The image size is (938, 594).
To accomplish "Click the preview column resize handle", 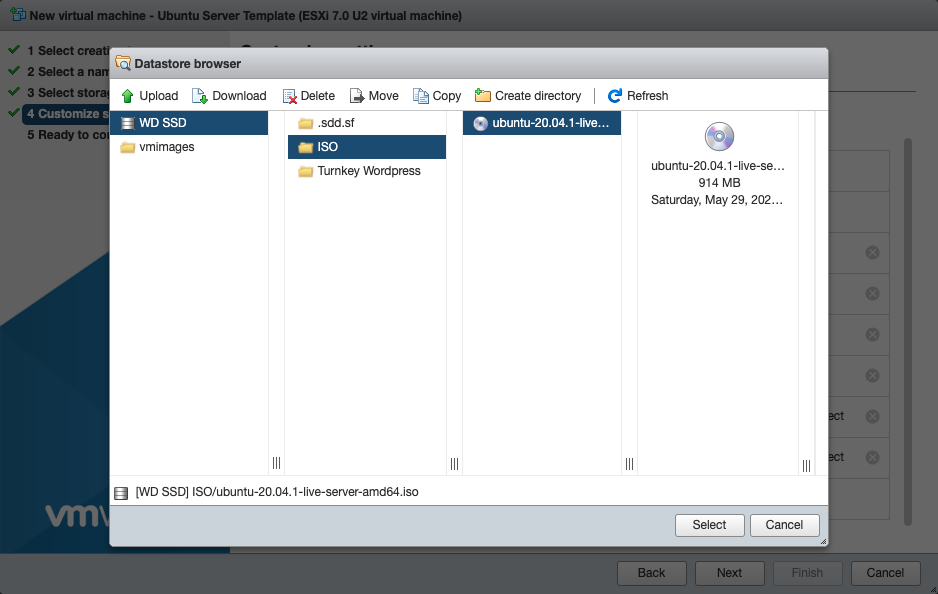I will click(806, 465).
